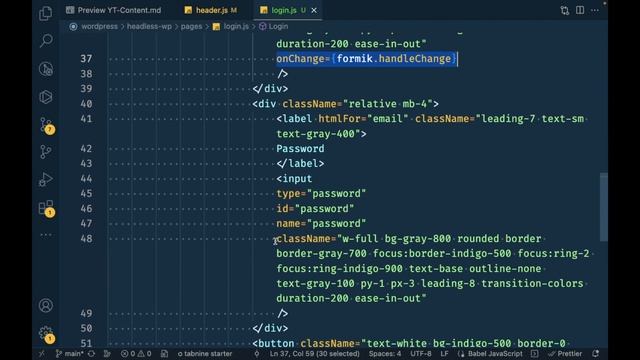Click the feedback icon left of Prettier

point(535,353)
